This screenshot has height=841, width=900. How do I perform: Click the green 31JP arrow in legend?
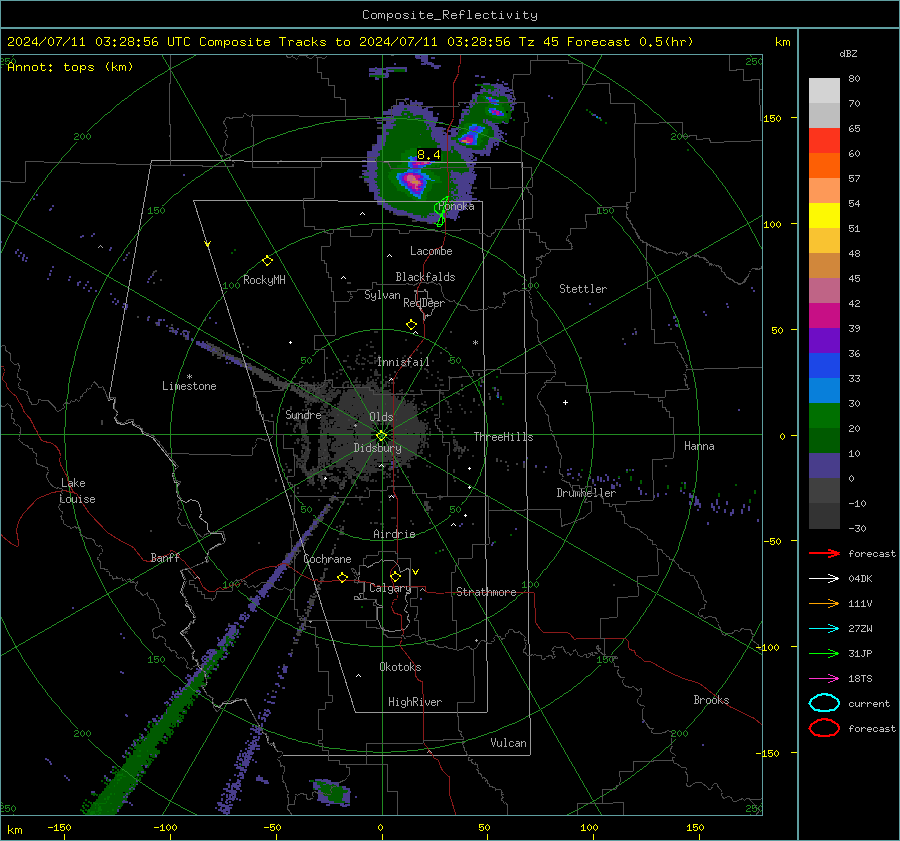824,653
